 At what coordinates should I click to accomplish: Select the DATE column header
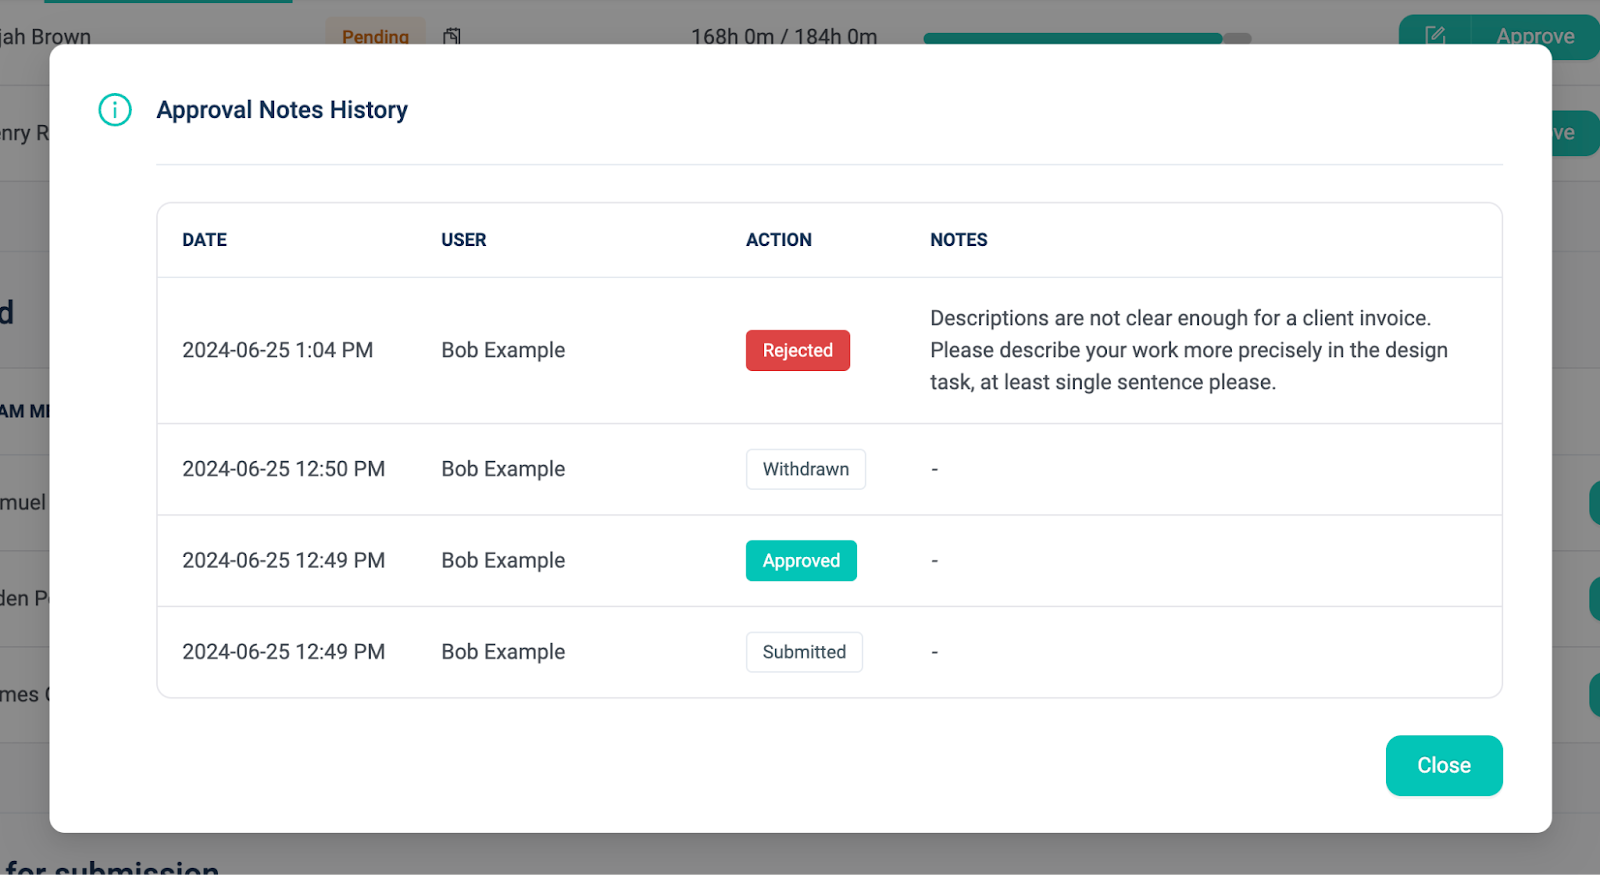tap(204, 240)
